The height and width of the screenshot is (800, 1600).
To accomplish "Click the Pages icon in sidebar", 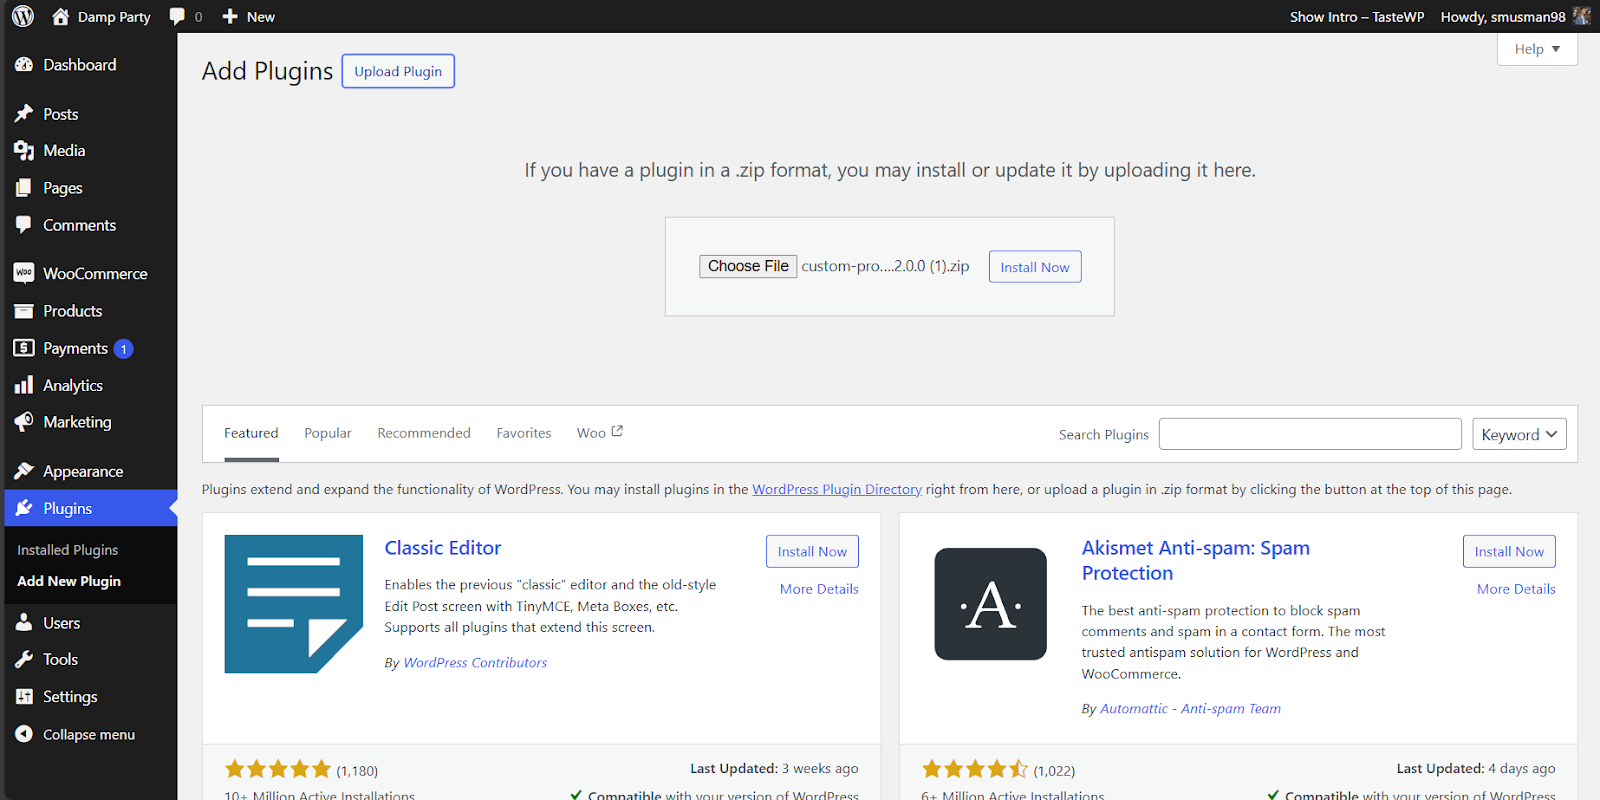I will tap(24, 188).
